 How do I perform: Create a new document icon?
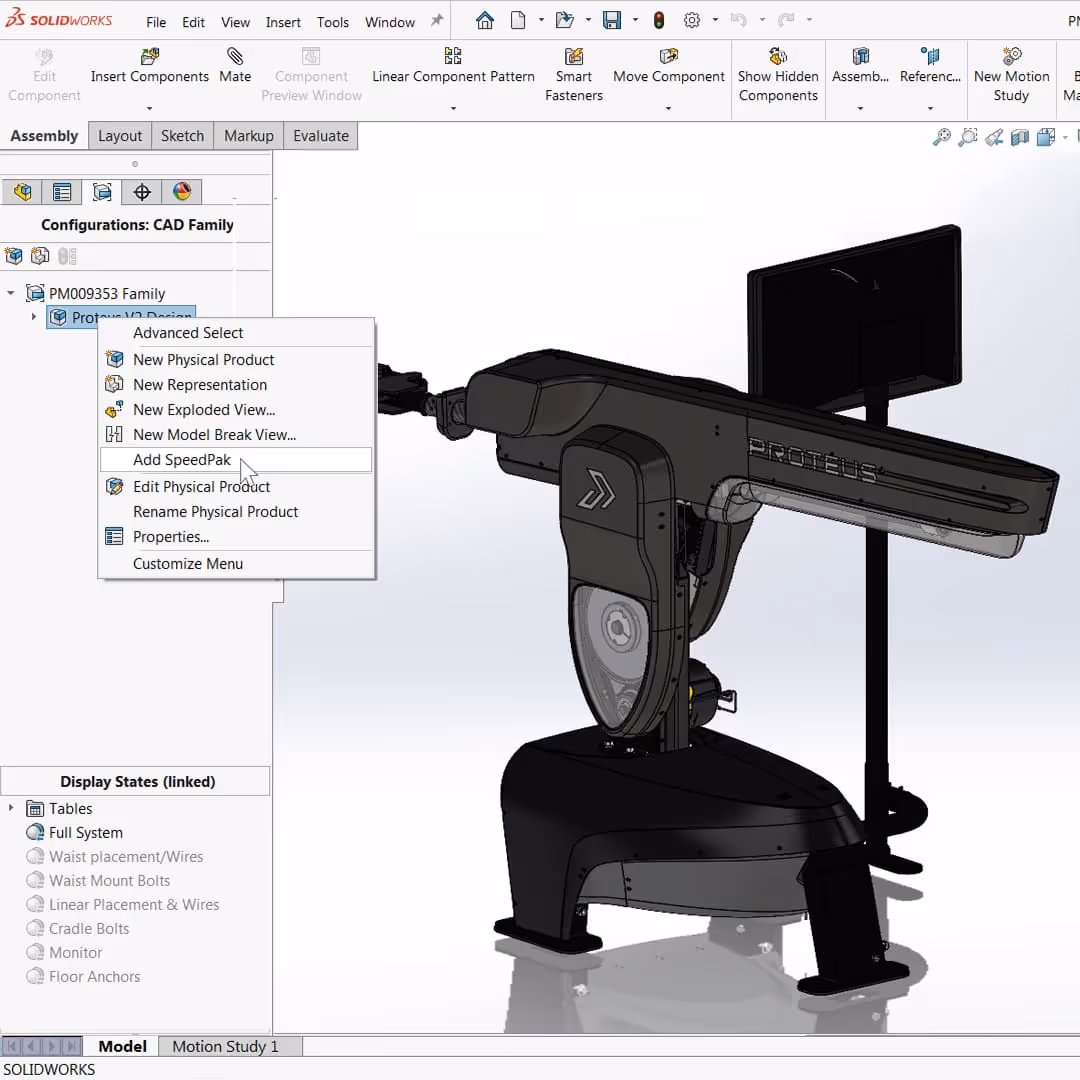(518, 21)
